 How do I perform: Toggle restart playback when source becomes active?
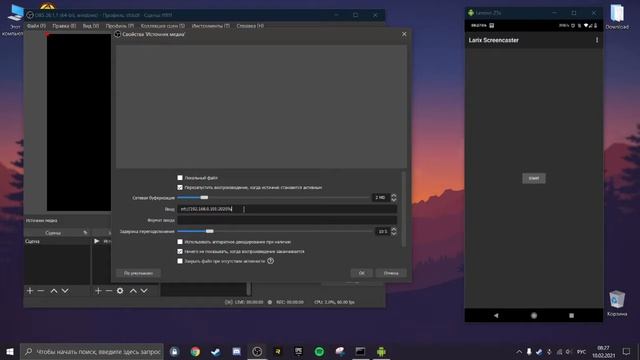coord(180,187)
